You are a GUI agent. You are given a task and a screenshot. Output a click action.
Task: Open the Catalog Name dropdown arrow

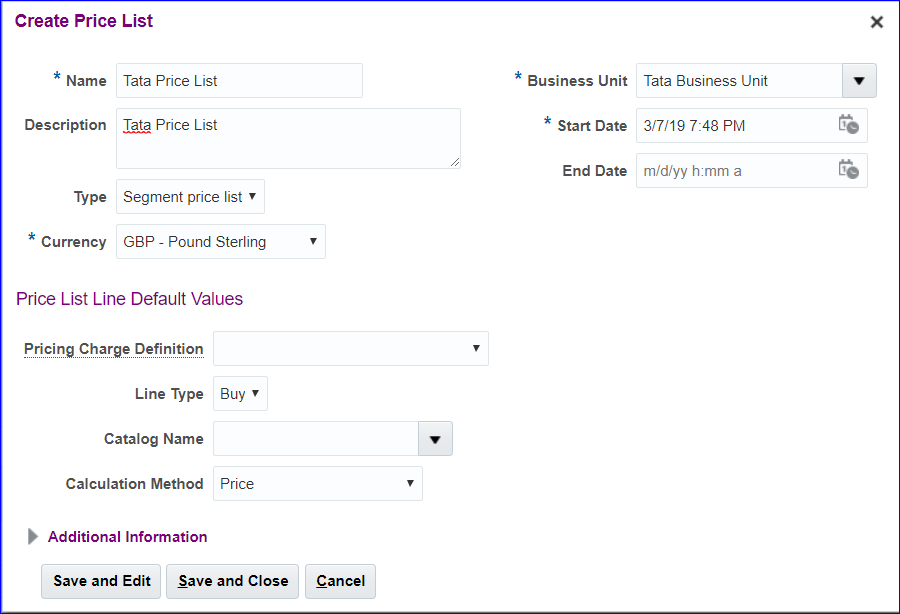(x=435, y=439)
